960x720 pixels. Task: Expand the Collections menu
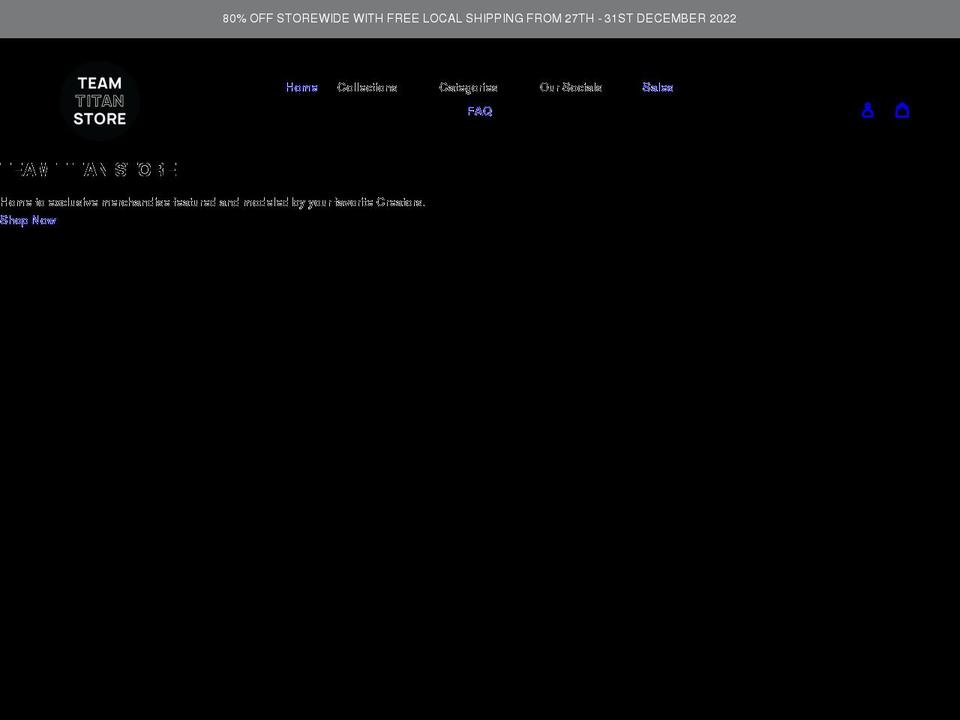367,88
